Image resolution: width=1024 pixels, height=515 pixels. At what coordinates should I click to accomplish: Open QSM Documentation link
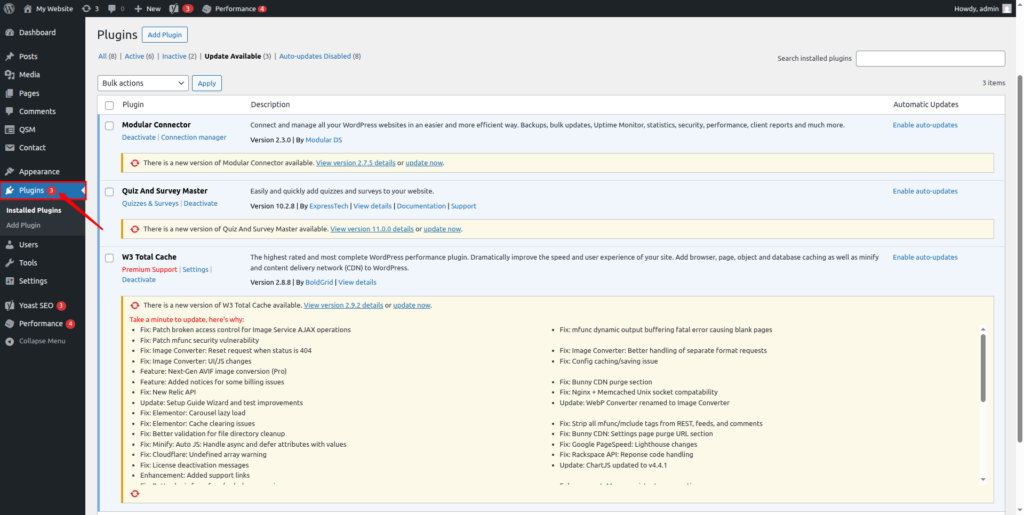click(421, 206)
